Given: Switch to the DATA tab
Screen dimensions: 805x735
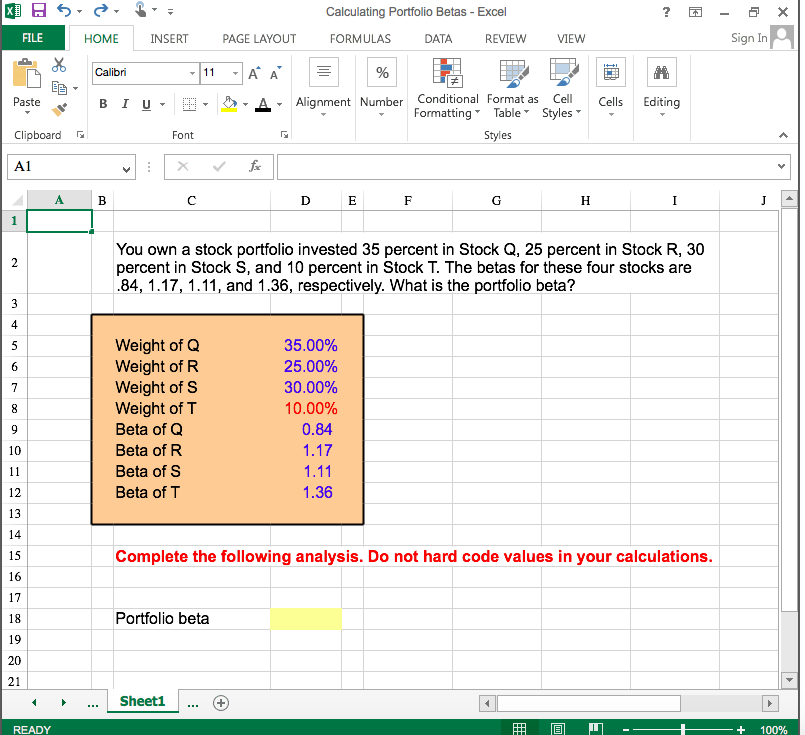Looking at the screenshot, I should (438, 39).
